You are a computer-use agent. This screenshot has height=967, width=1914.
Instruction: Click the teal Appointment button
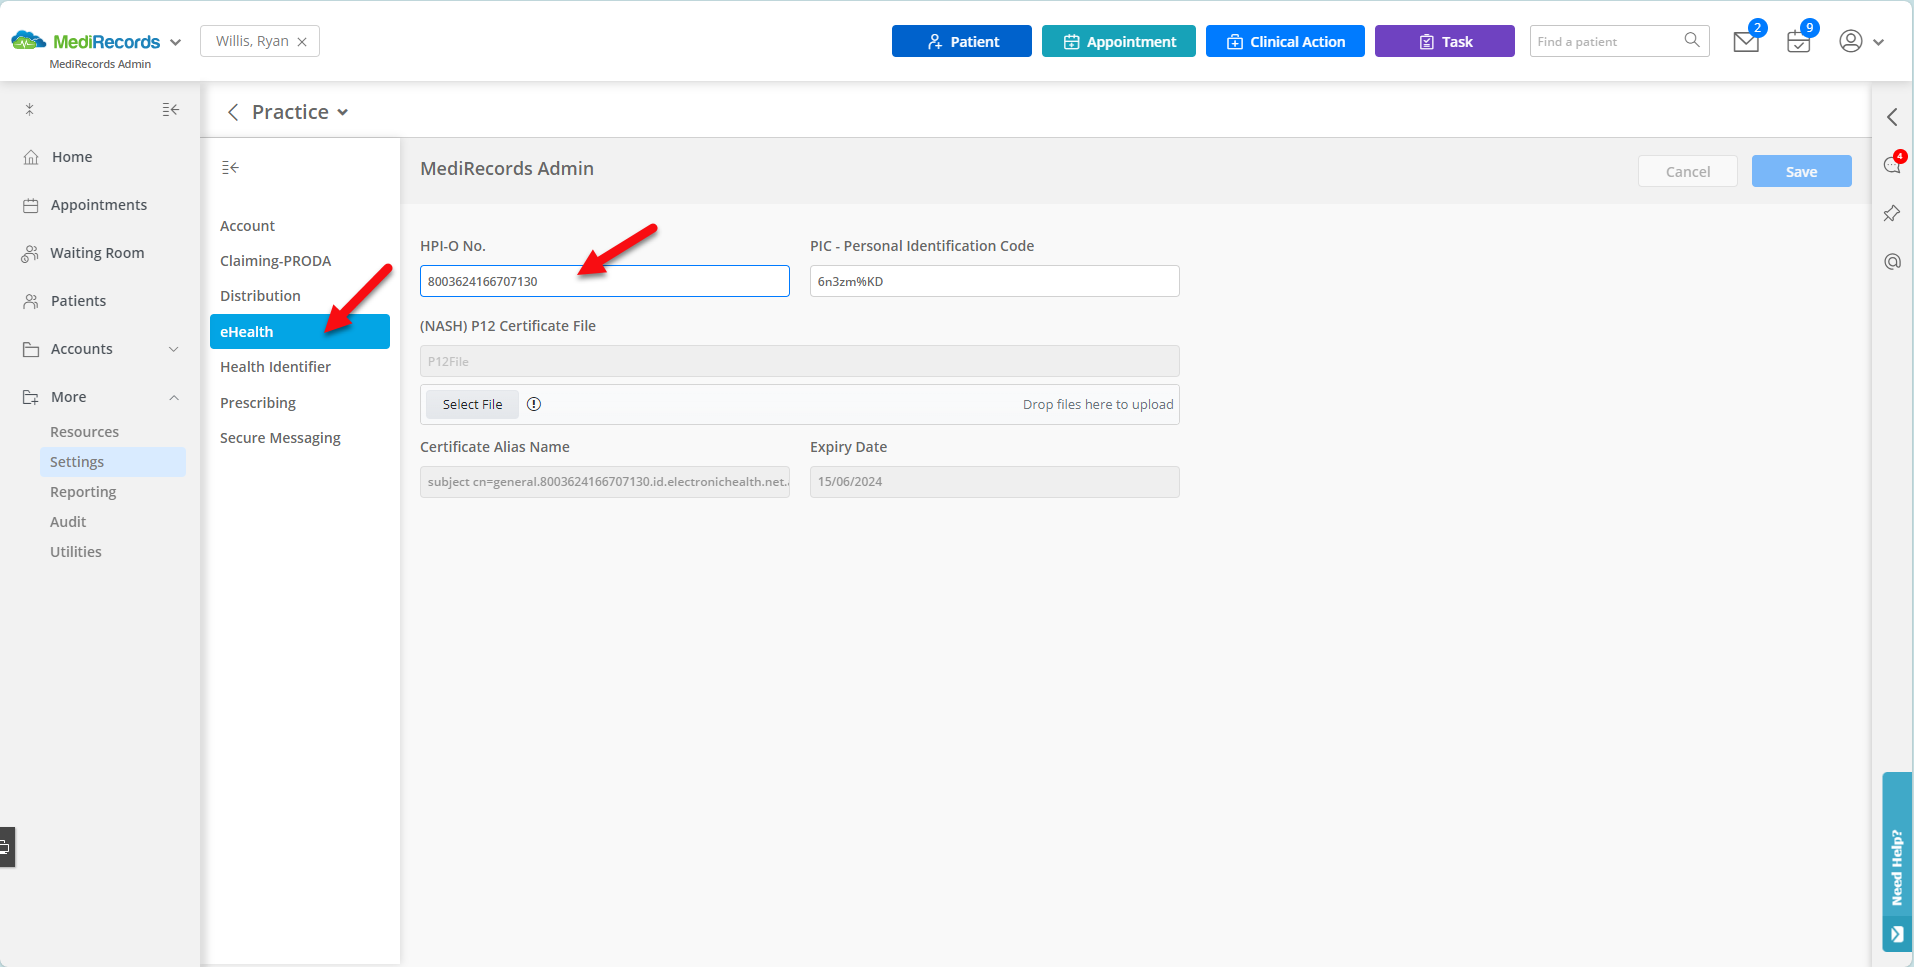(1119, 41)
